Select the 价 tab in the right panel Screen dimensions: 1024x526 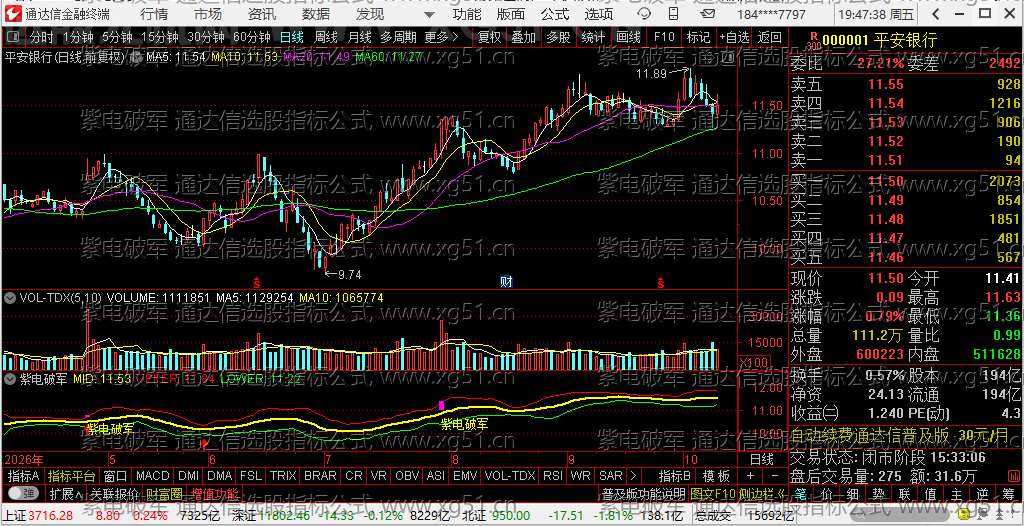click(827, 492)
